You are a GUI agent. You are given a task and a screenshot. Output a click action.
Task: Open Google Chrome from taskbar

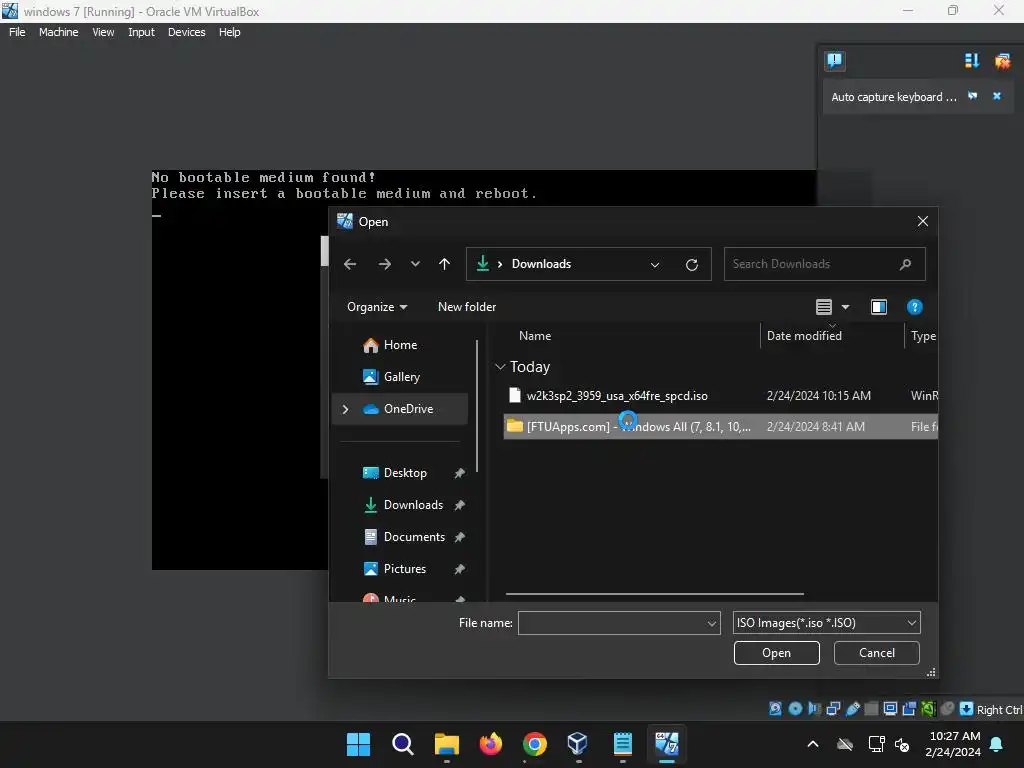click(534, 744)
